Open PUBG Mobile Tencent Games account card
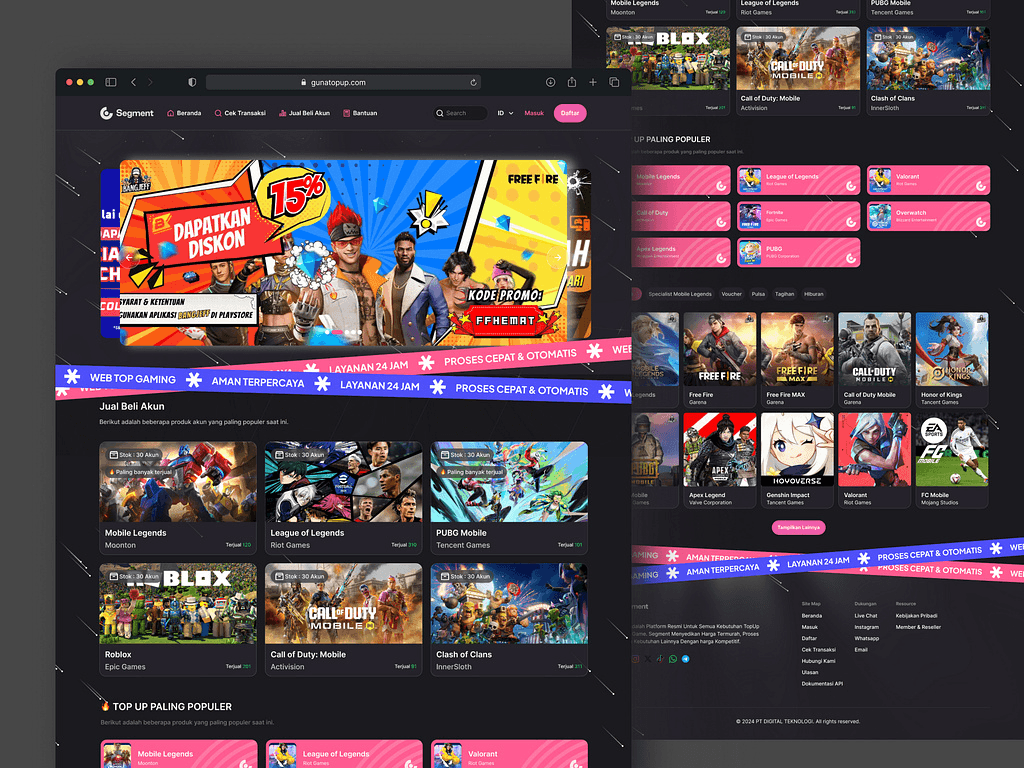The image size is (1024, 768). point(509,498)
